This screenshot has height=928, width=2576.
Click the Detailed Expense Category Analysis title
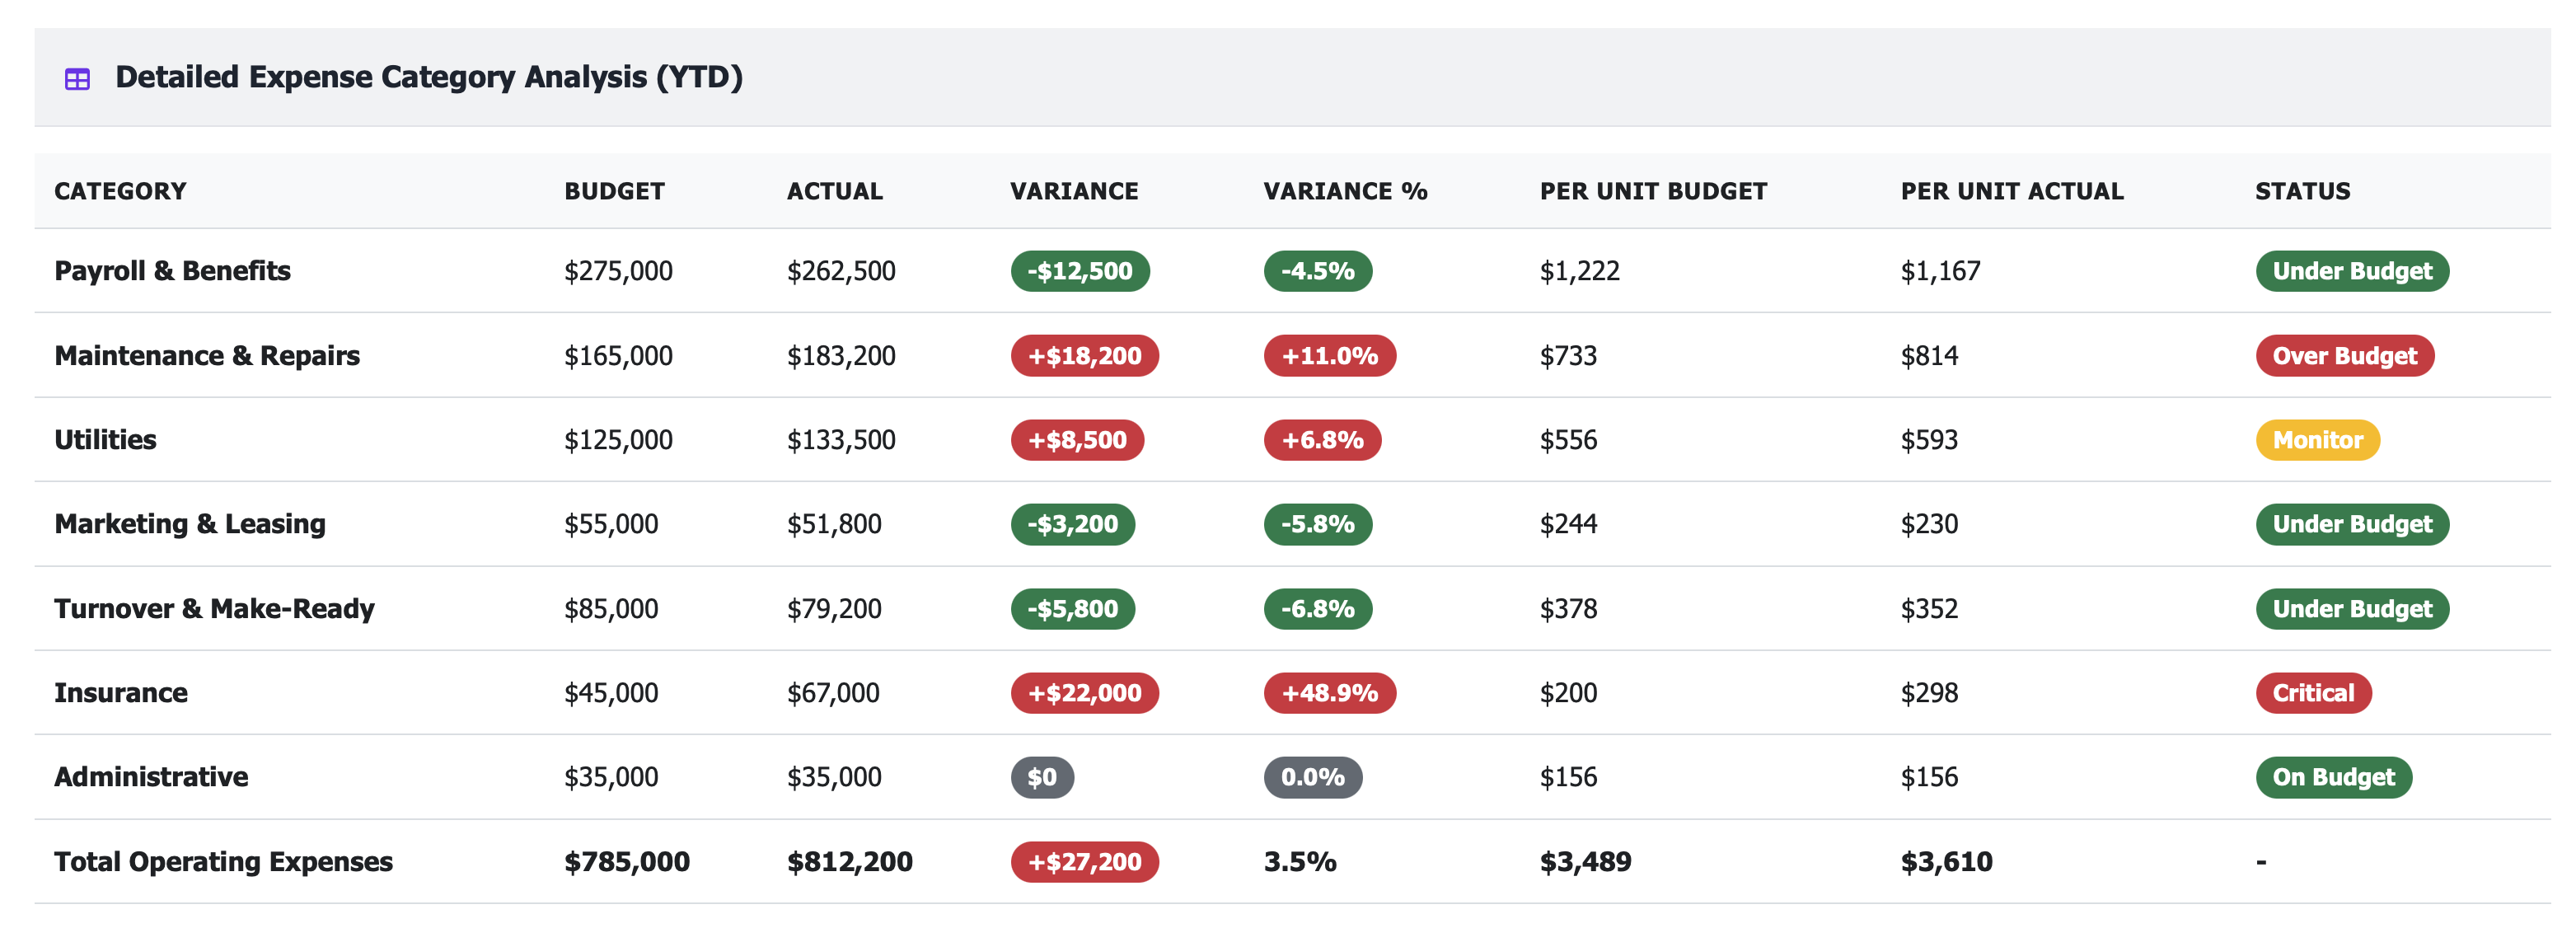(x=428, y=77)
